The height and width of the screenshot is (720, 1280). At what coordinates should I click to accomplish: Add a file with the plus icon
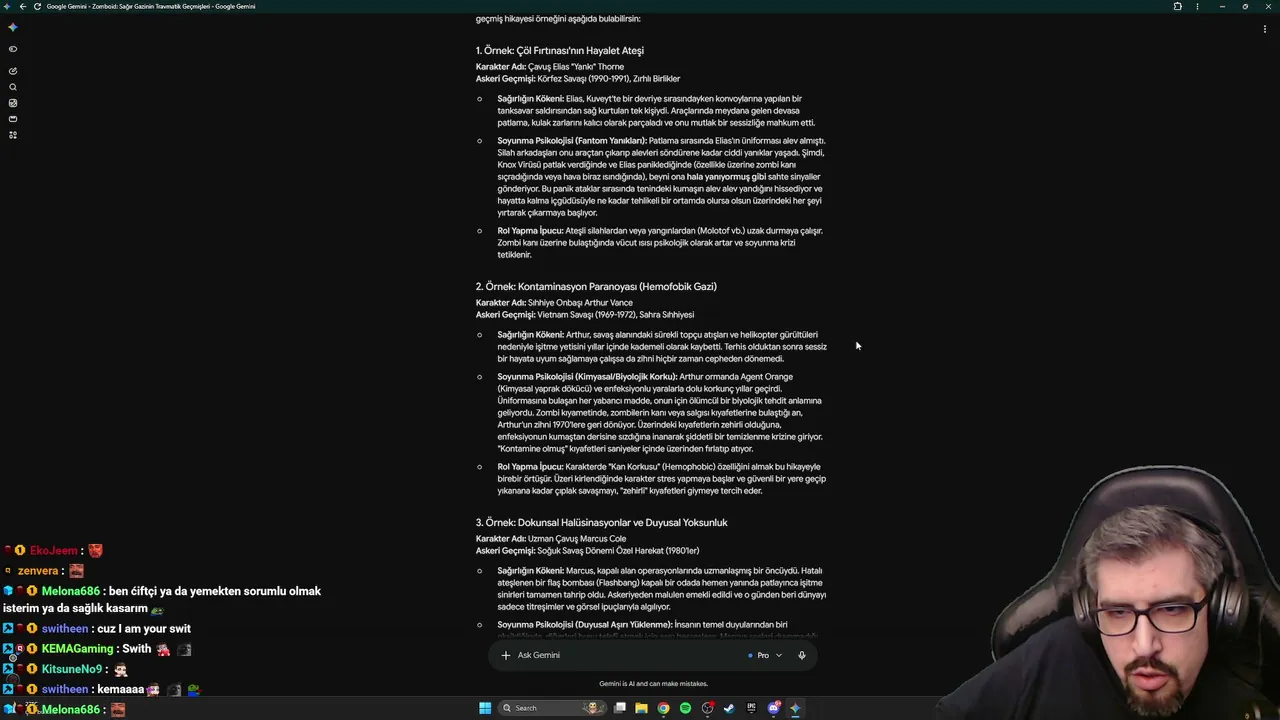(506, 655)
